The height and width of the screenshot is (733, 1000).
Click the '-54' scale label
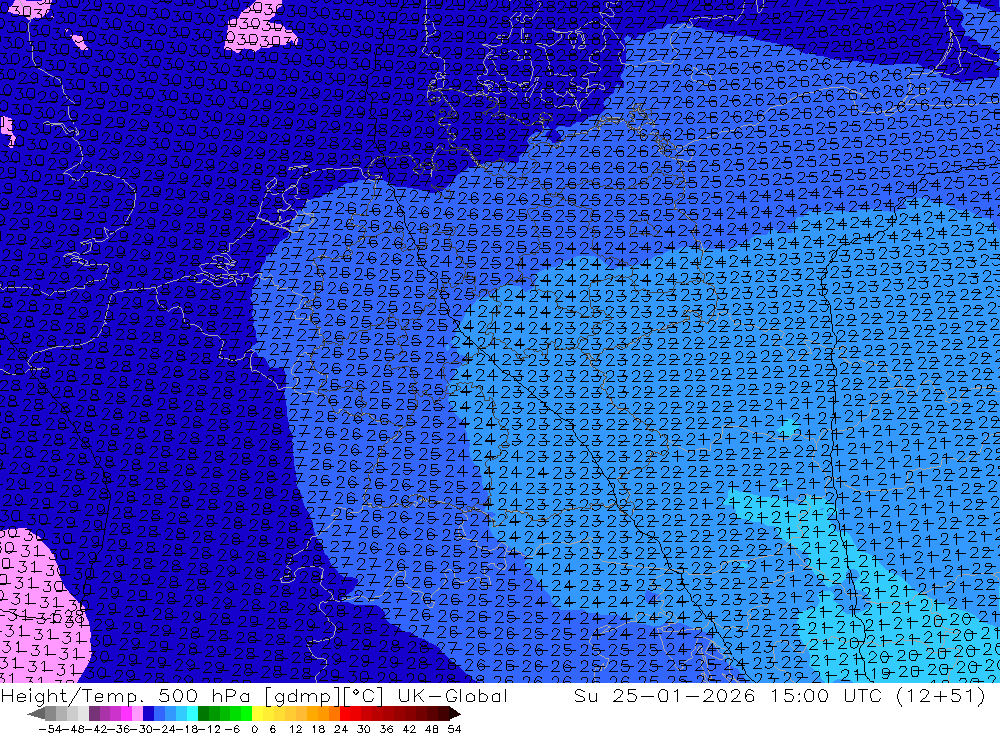click(50, 729)
